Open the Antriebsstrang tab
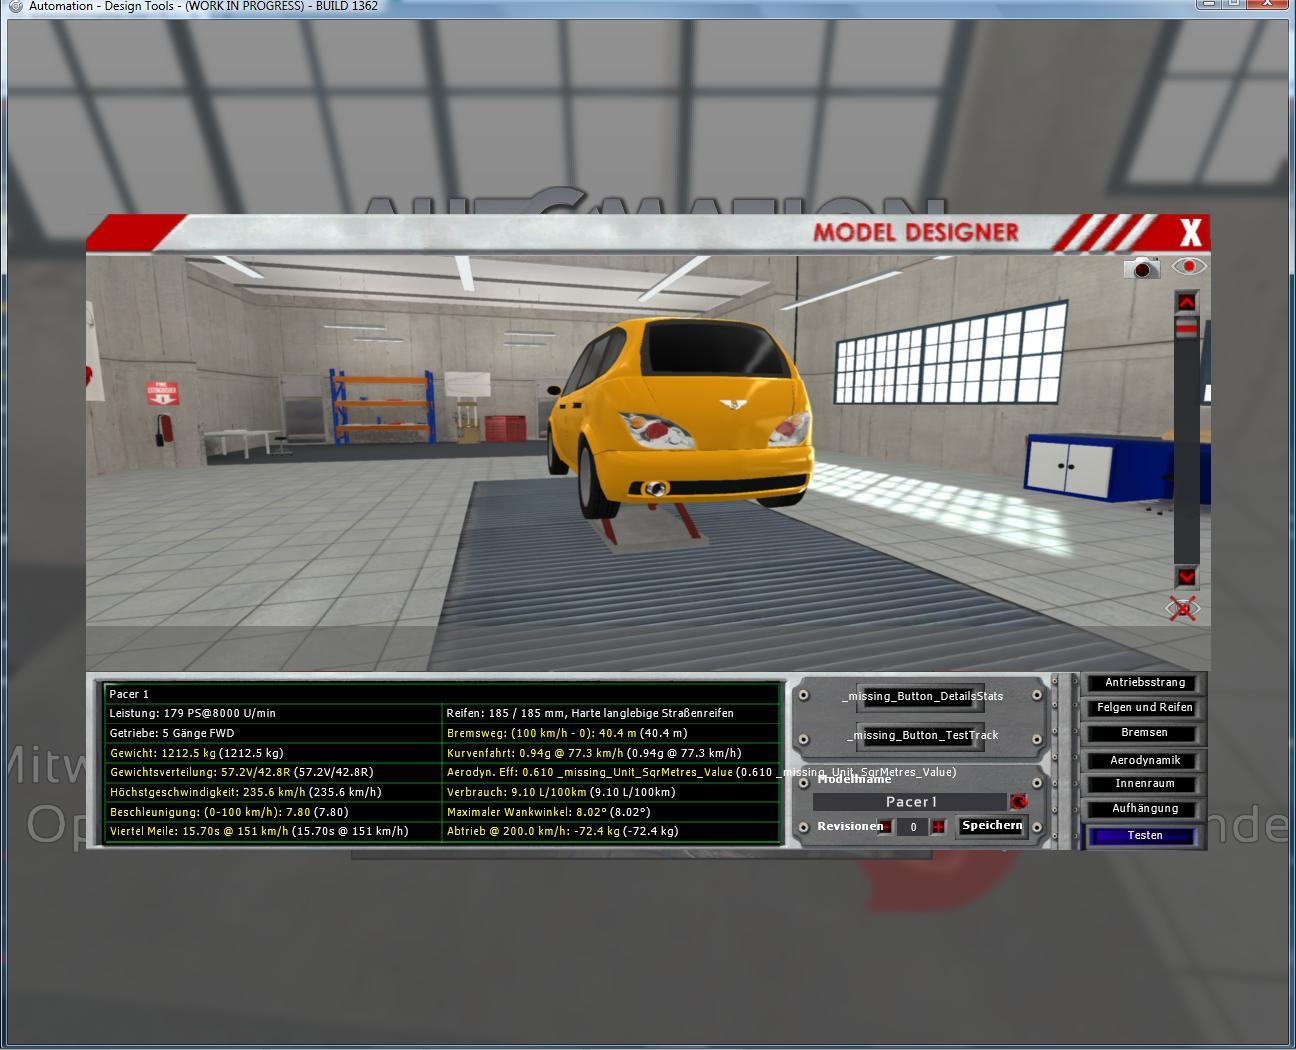The height and width of the screenshot is (1050, 1296). (x=1144, y=683)
